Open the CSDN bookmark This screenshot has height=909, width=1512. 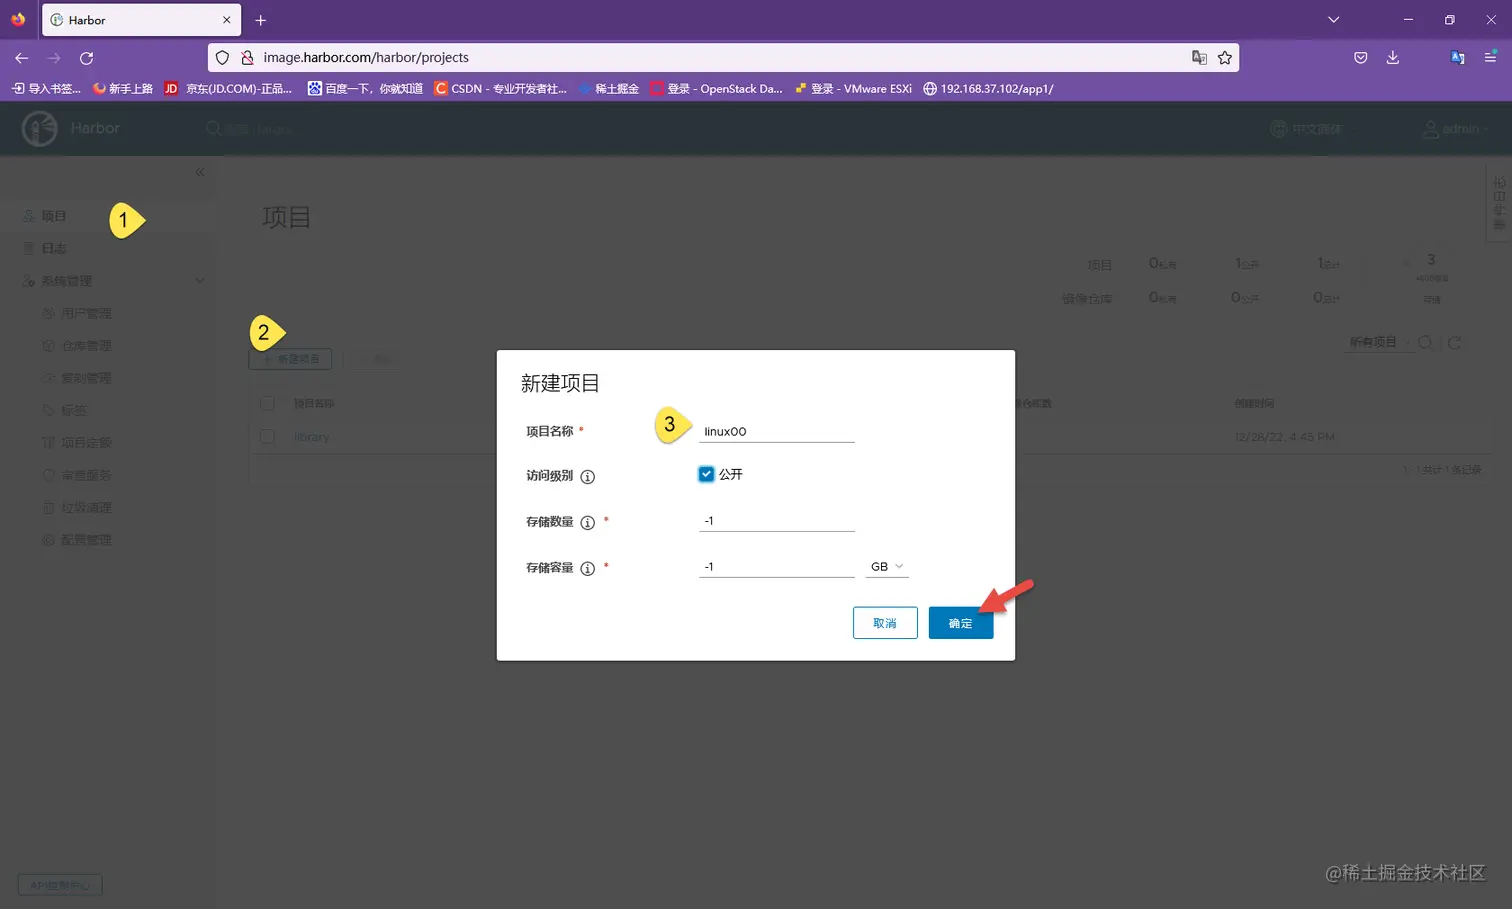tap(500, 89)
